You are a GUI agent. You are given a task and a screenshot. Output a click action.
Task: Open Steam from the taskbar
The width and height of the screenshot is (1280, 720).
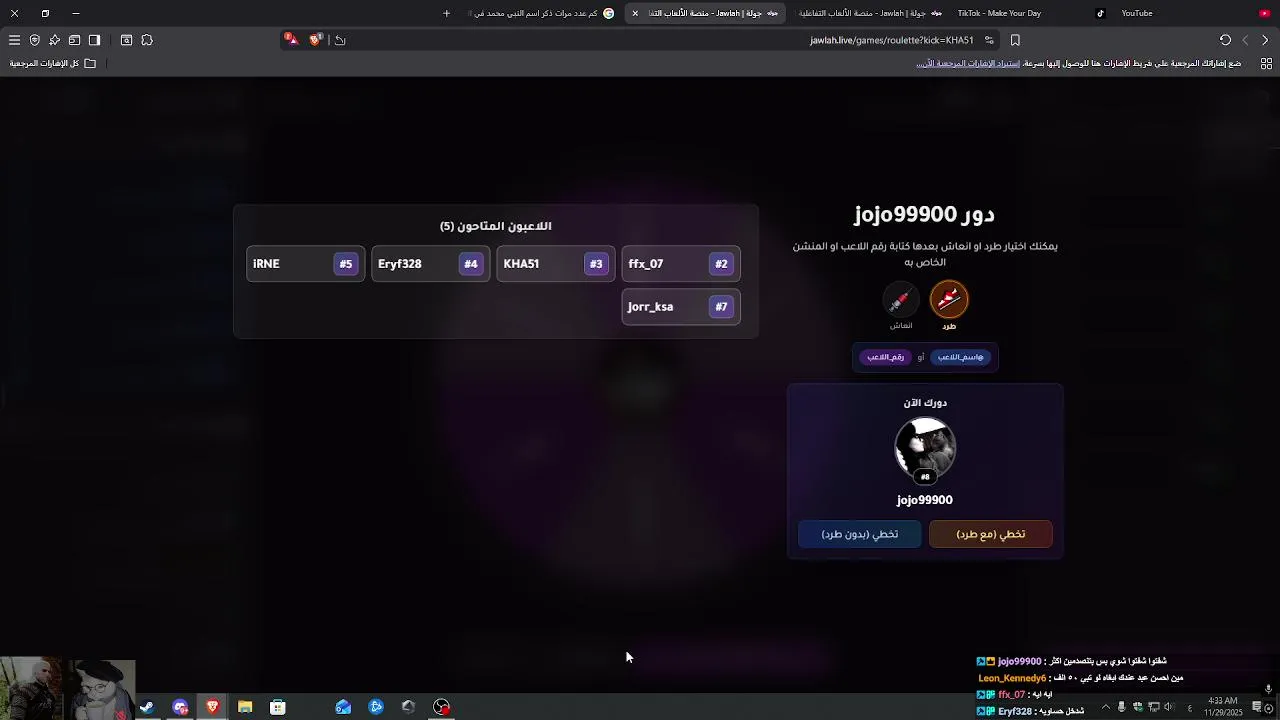click(147, 707)
